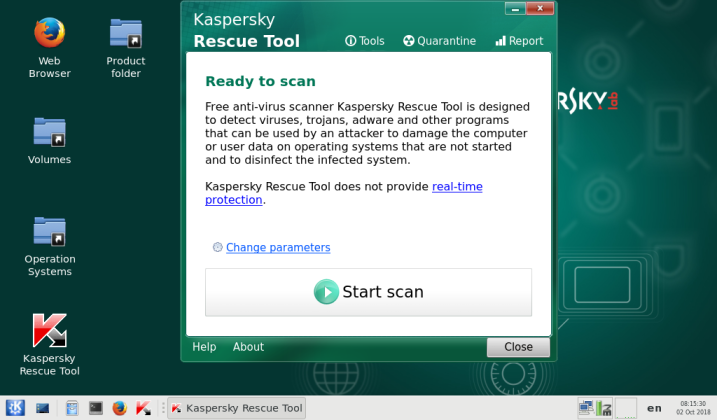Click the Close button at bottom
Image resolution: width=717 pixels, height=420 pixels.
point(518,347)
